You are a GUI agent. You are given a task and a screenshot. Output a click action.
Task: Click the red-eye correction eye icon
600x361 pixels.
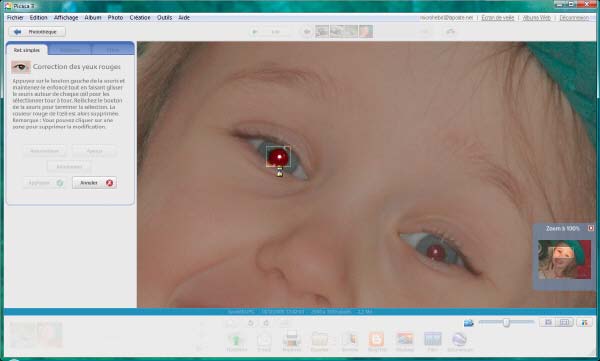(20, 67)
